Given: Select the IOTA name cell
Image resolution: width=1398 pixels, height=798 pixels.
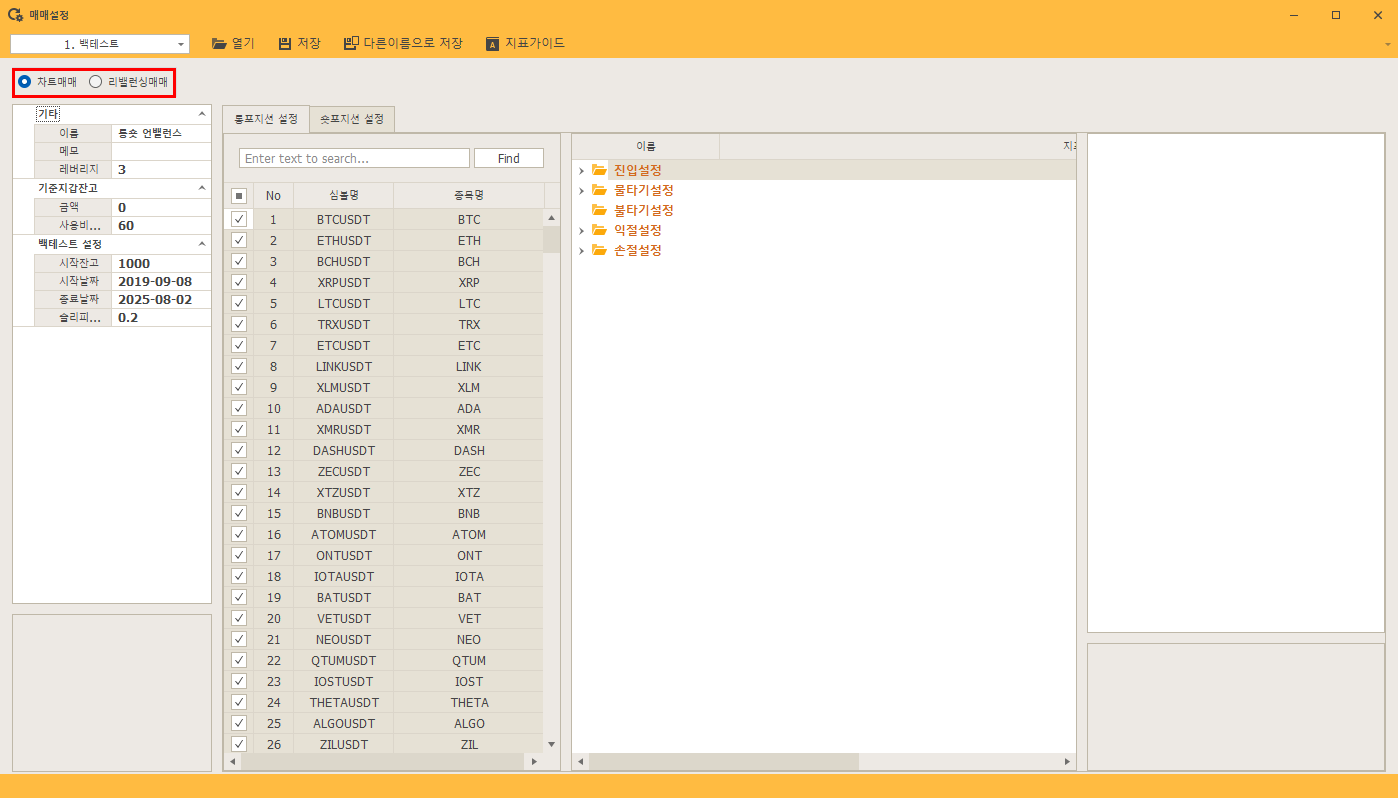Looking at the screenshot, I should click(x=469, y=576).
